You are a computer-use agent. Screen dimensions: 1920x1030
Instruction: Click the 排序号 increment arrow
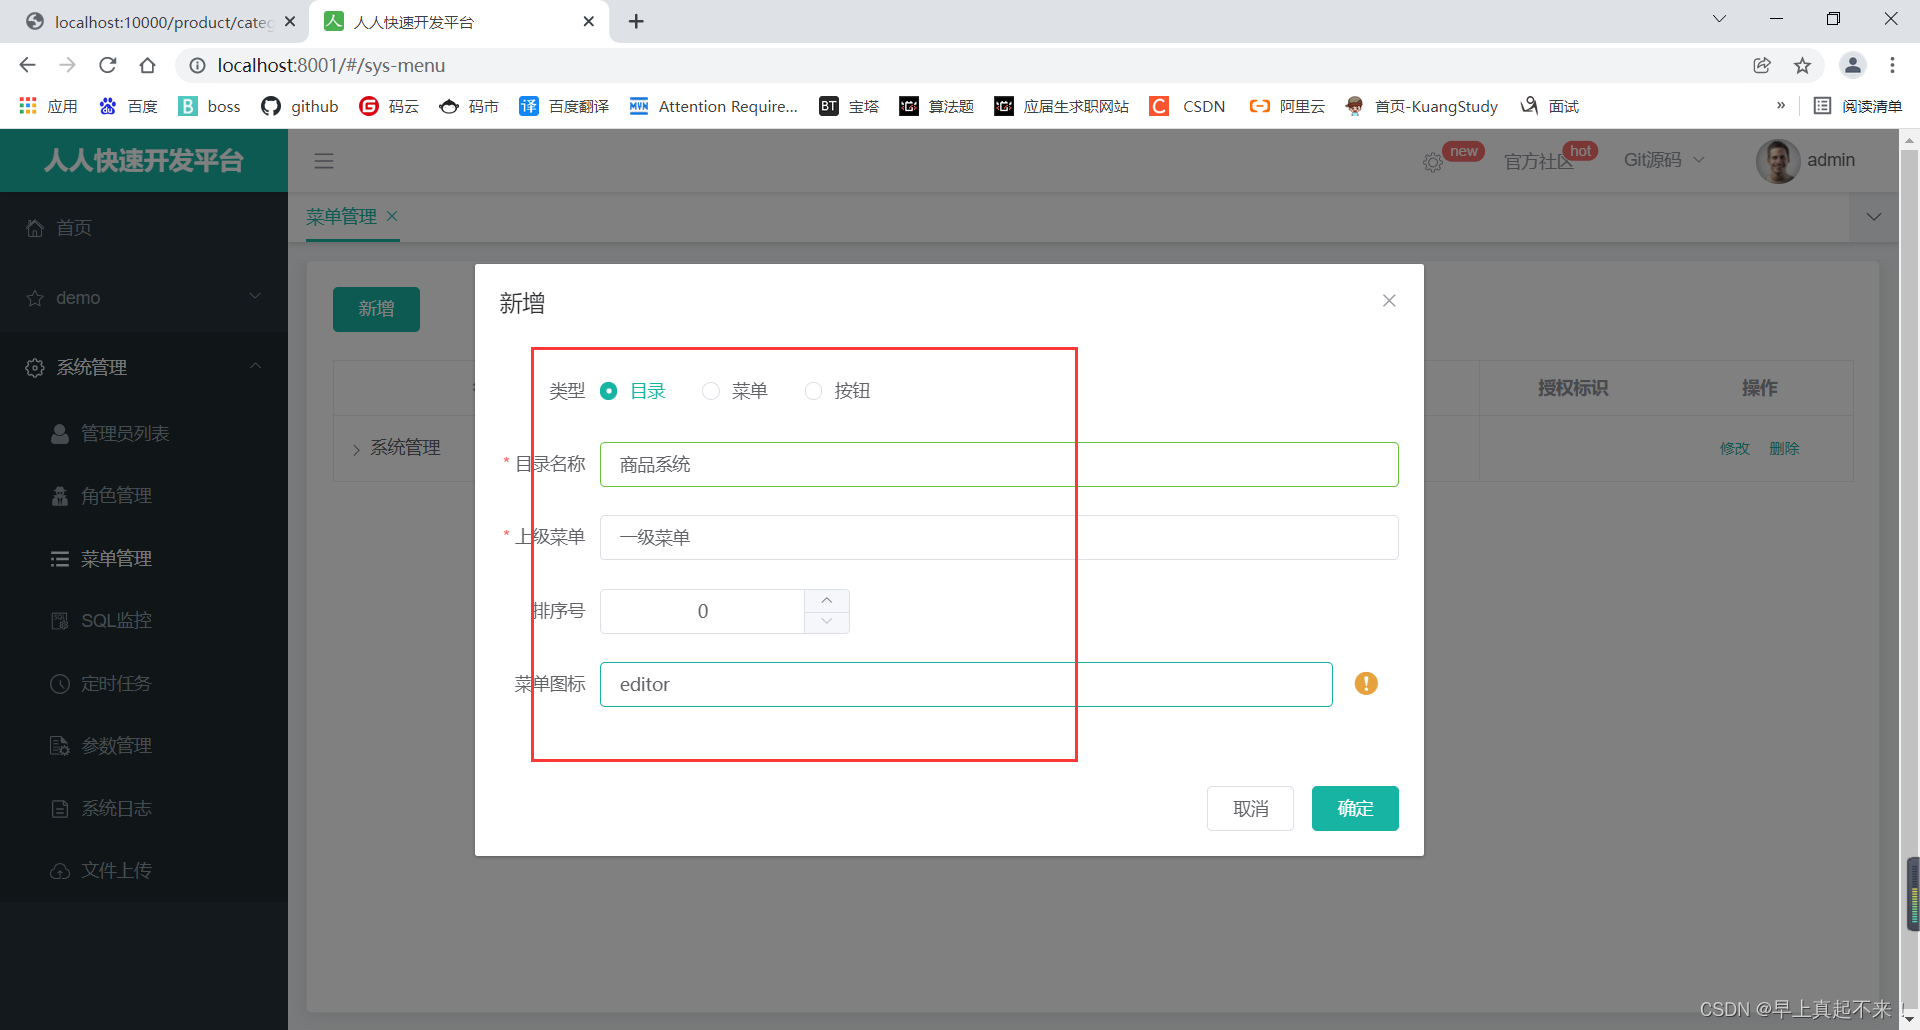point(826,600)
